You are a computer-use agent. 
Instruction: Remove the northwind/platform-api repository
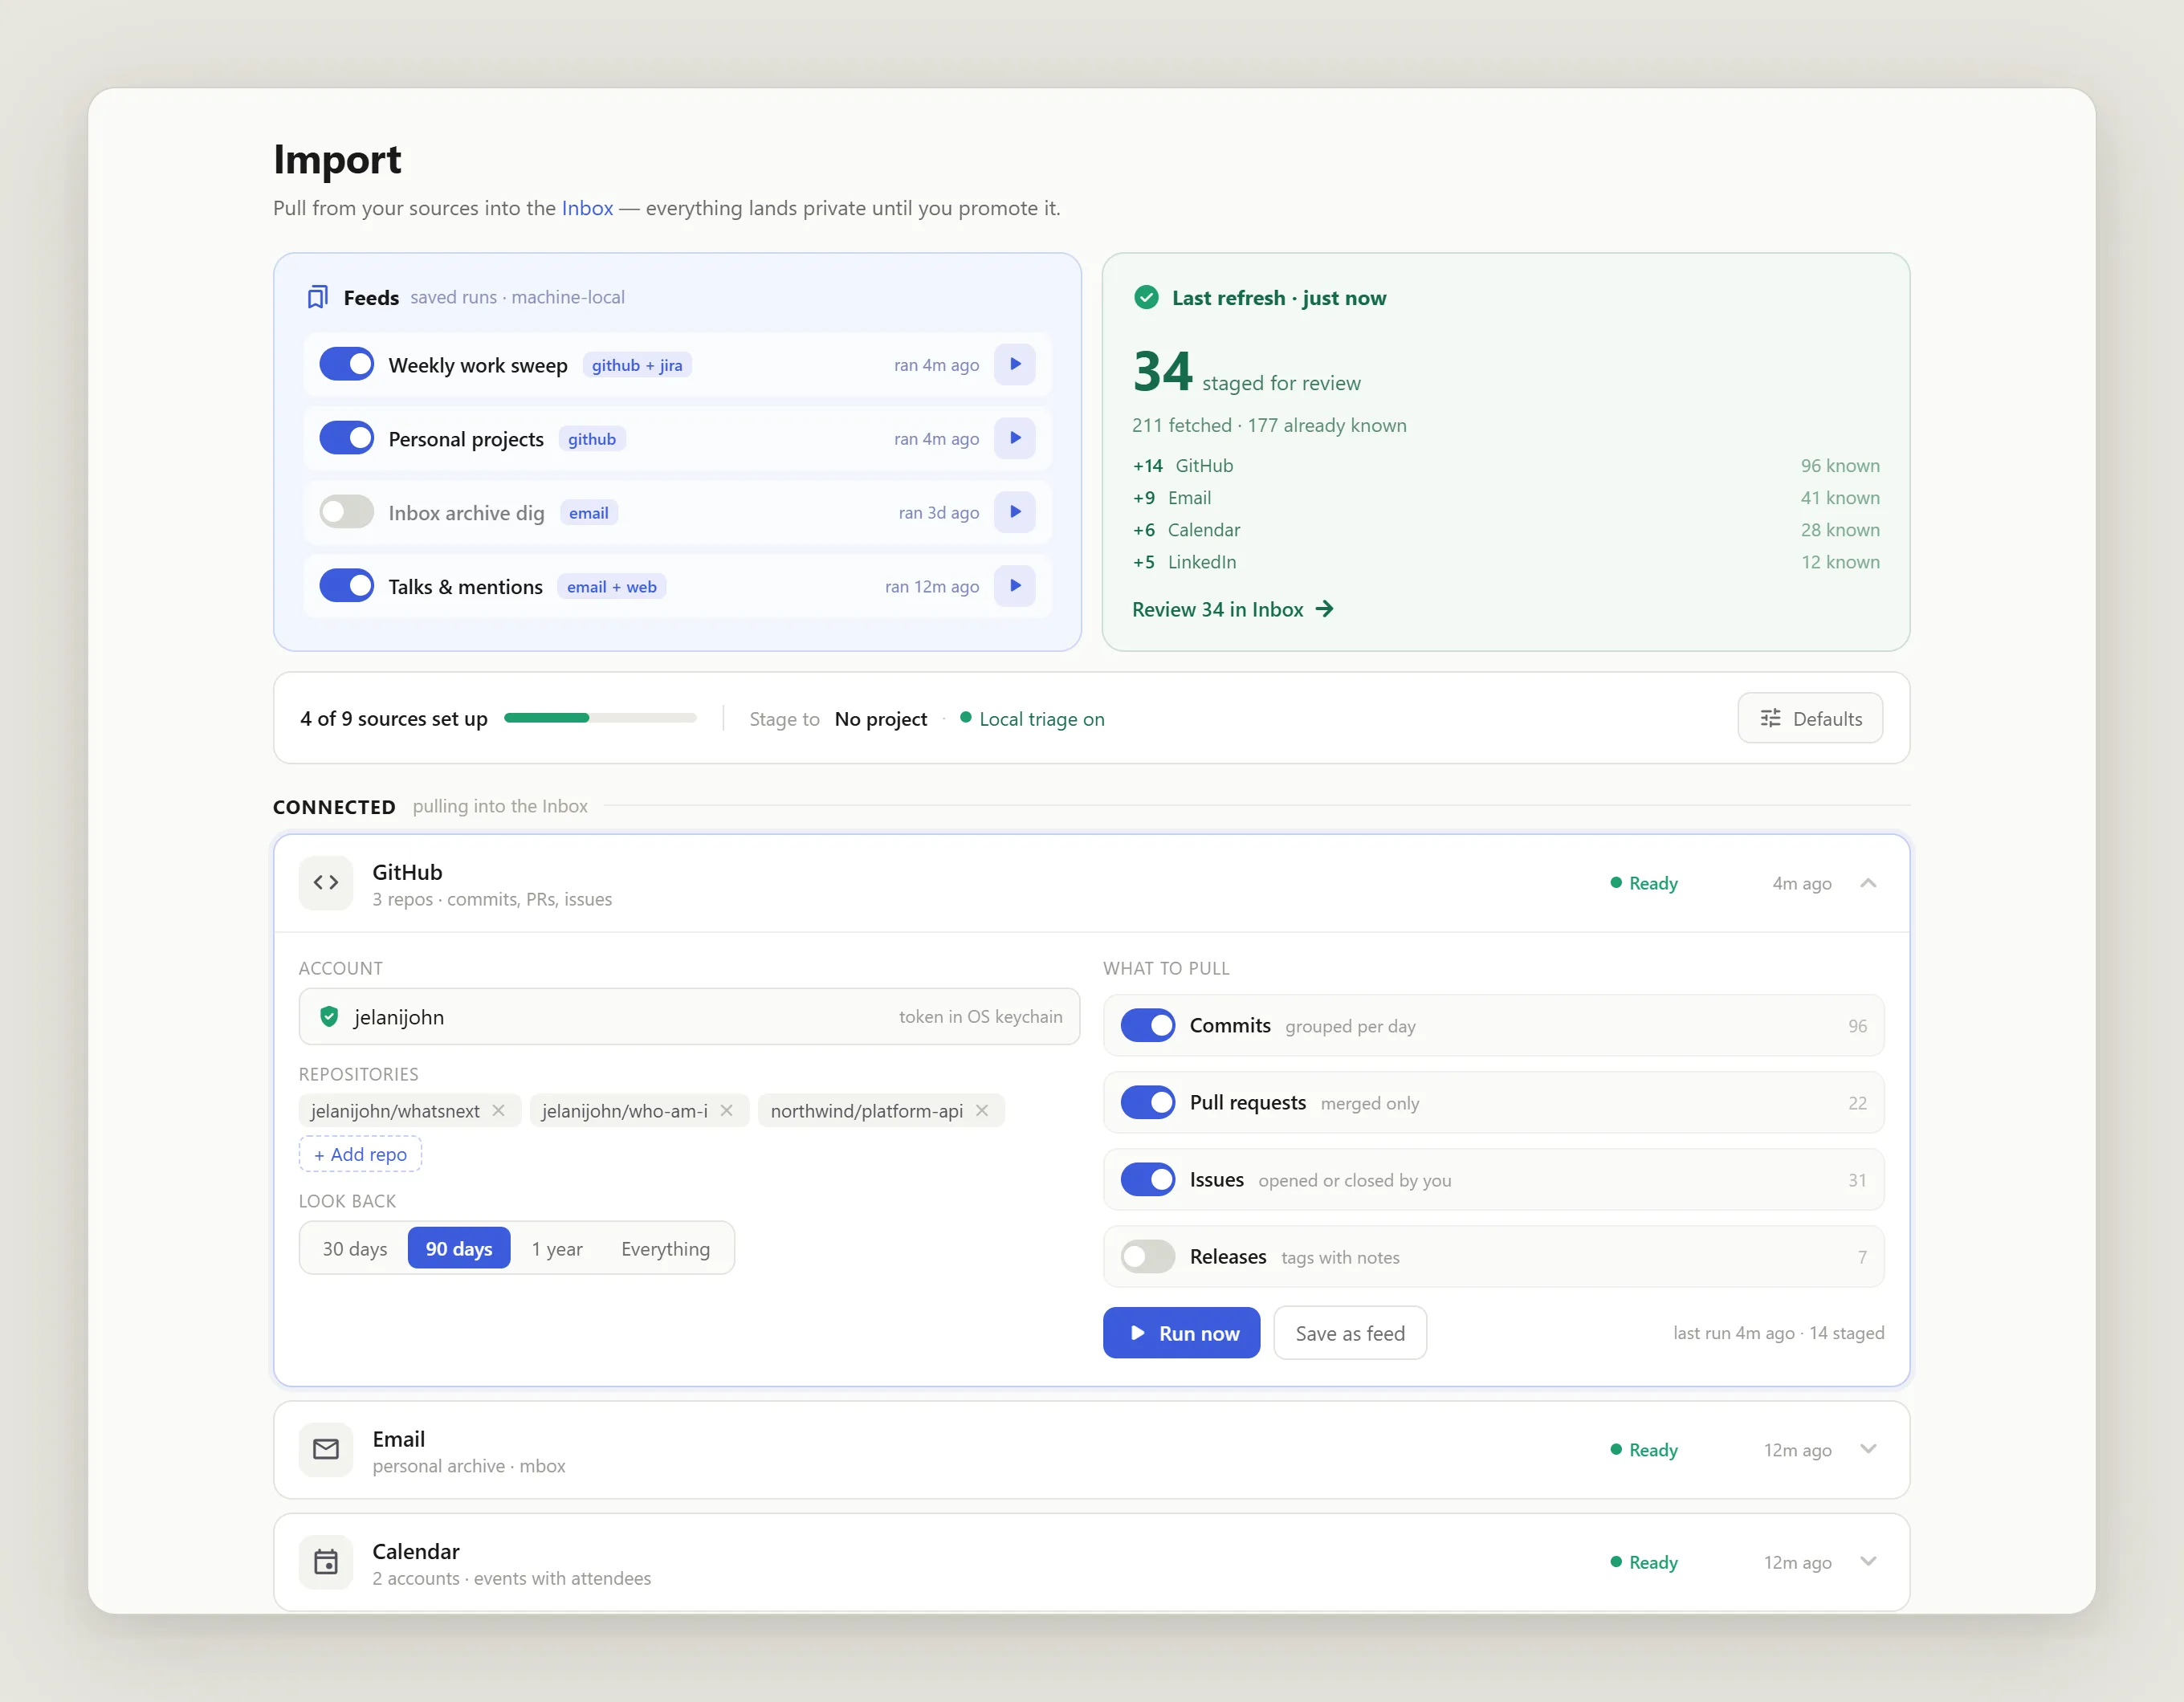(x=982, y=1111)
